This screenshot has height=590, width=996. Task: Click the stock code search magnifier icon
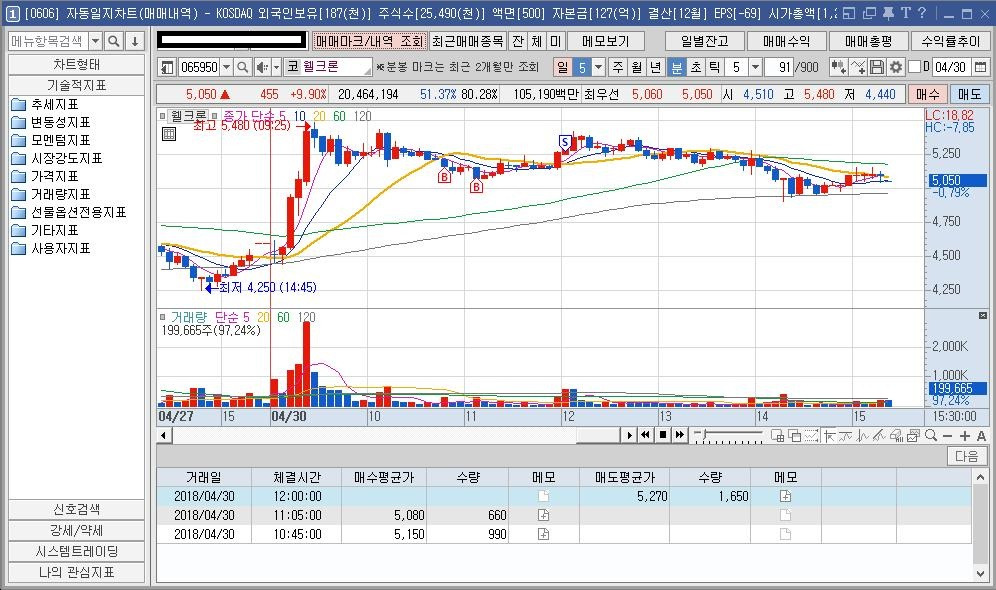(x=242, y=67)
